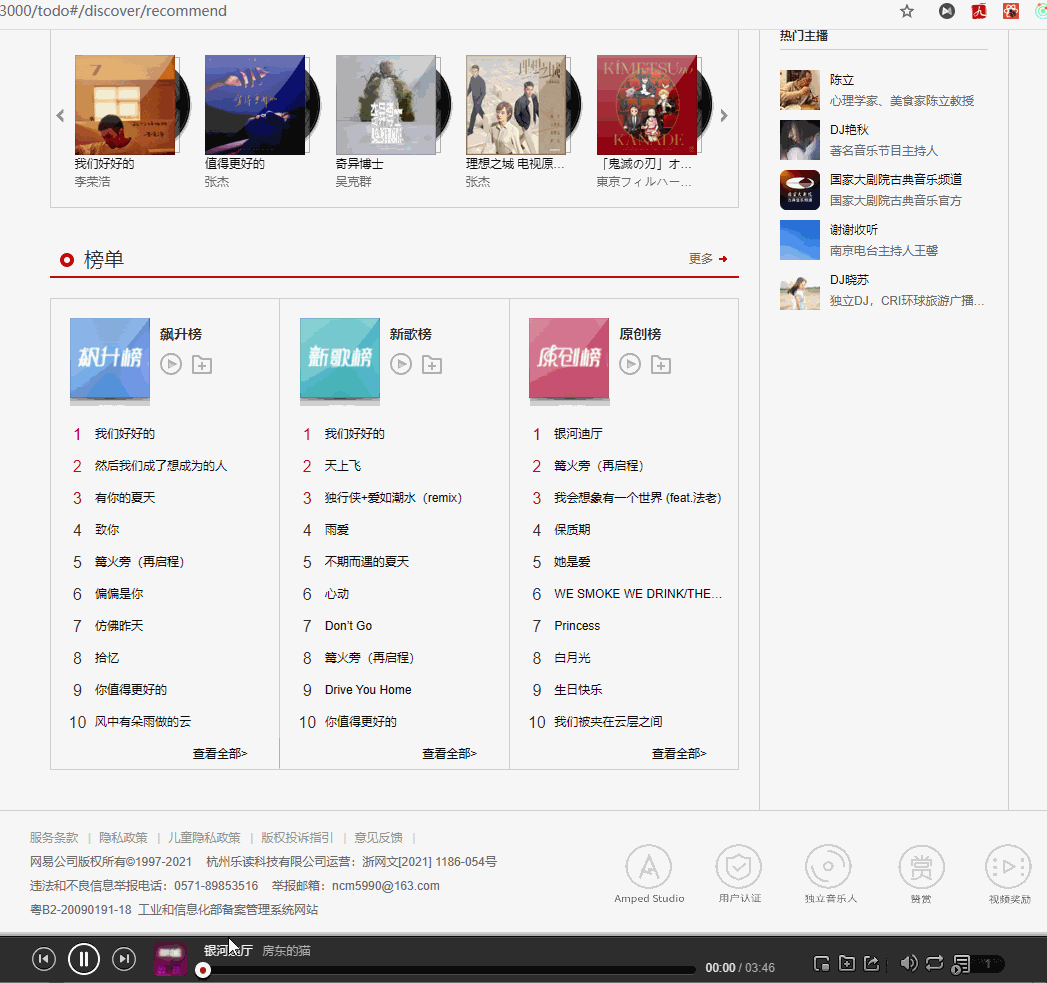Mute audio via the speaker icon
Image resolution: width=1047 pixels, height=983 pixels.
908,963
